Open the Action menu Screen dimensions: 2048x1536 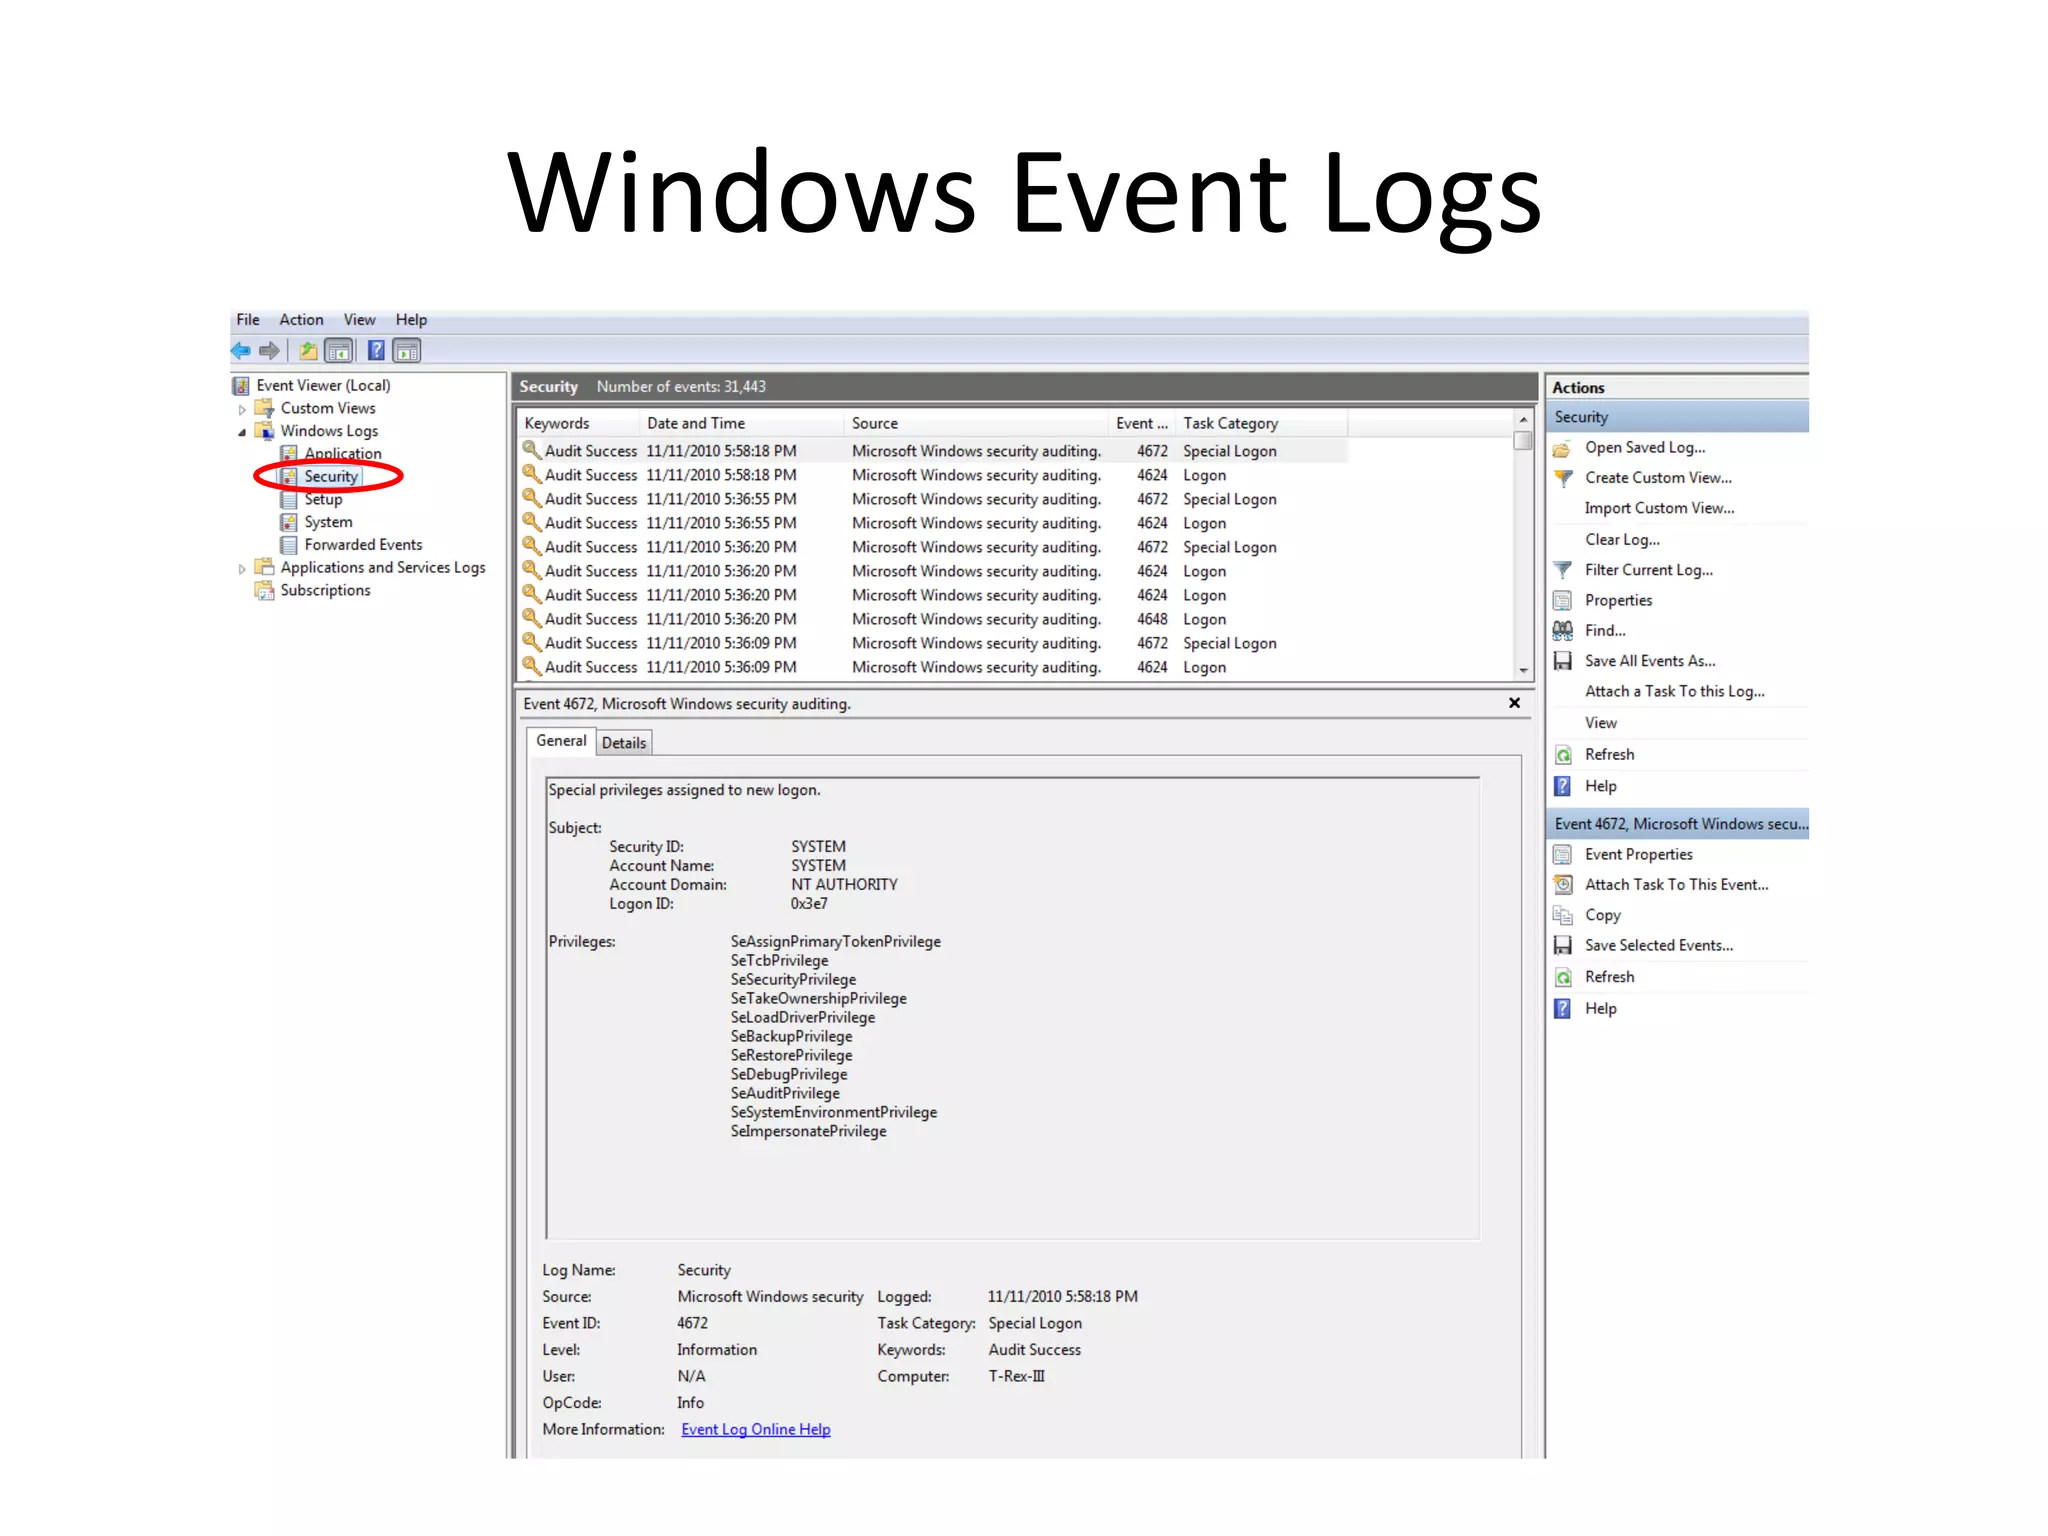301,320
